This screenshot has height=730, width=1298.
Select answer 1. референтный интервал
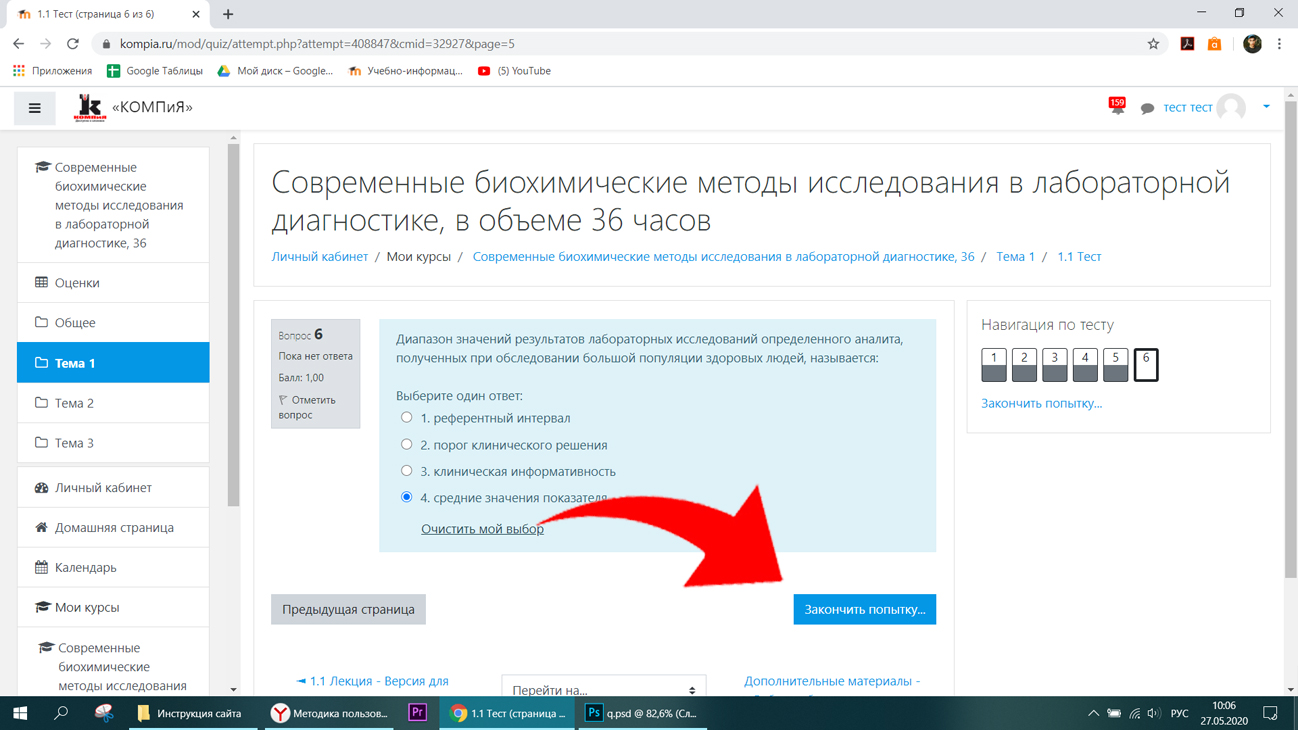[x=406, y=418]
